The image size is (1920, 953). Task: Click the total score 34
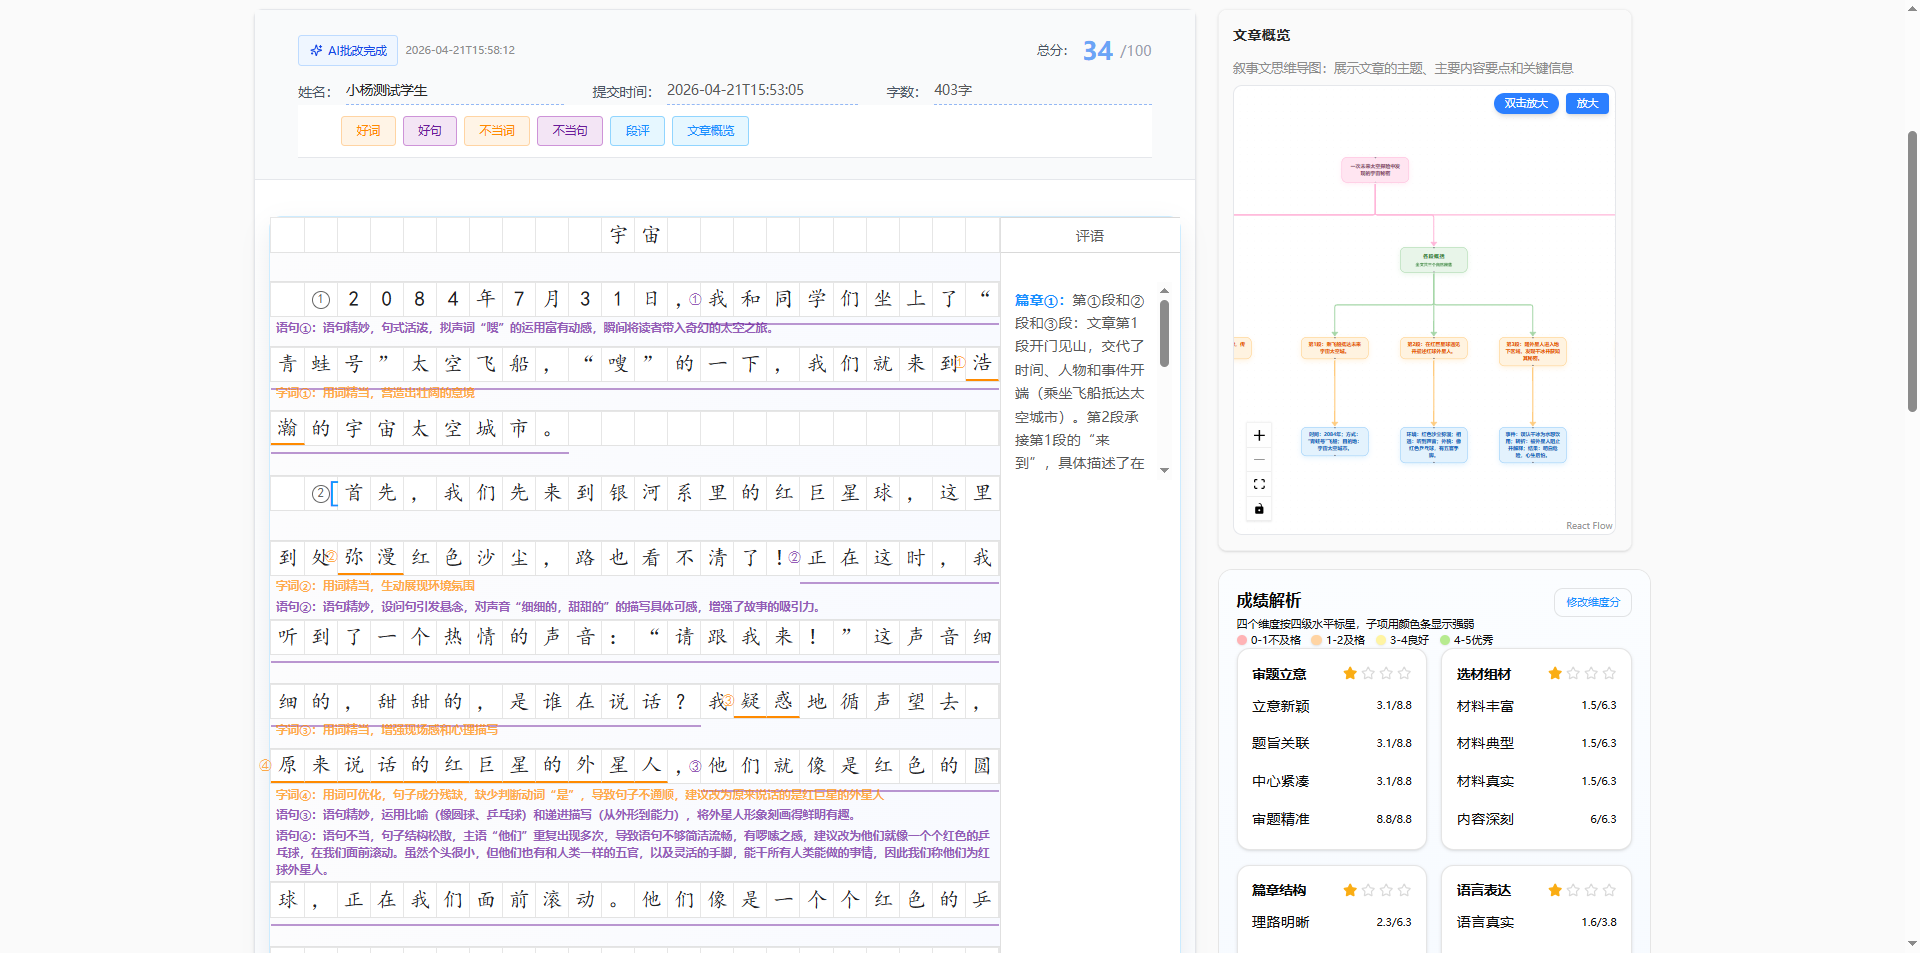coord(1098,51)
